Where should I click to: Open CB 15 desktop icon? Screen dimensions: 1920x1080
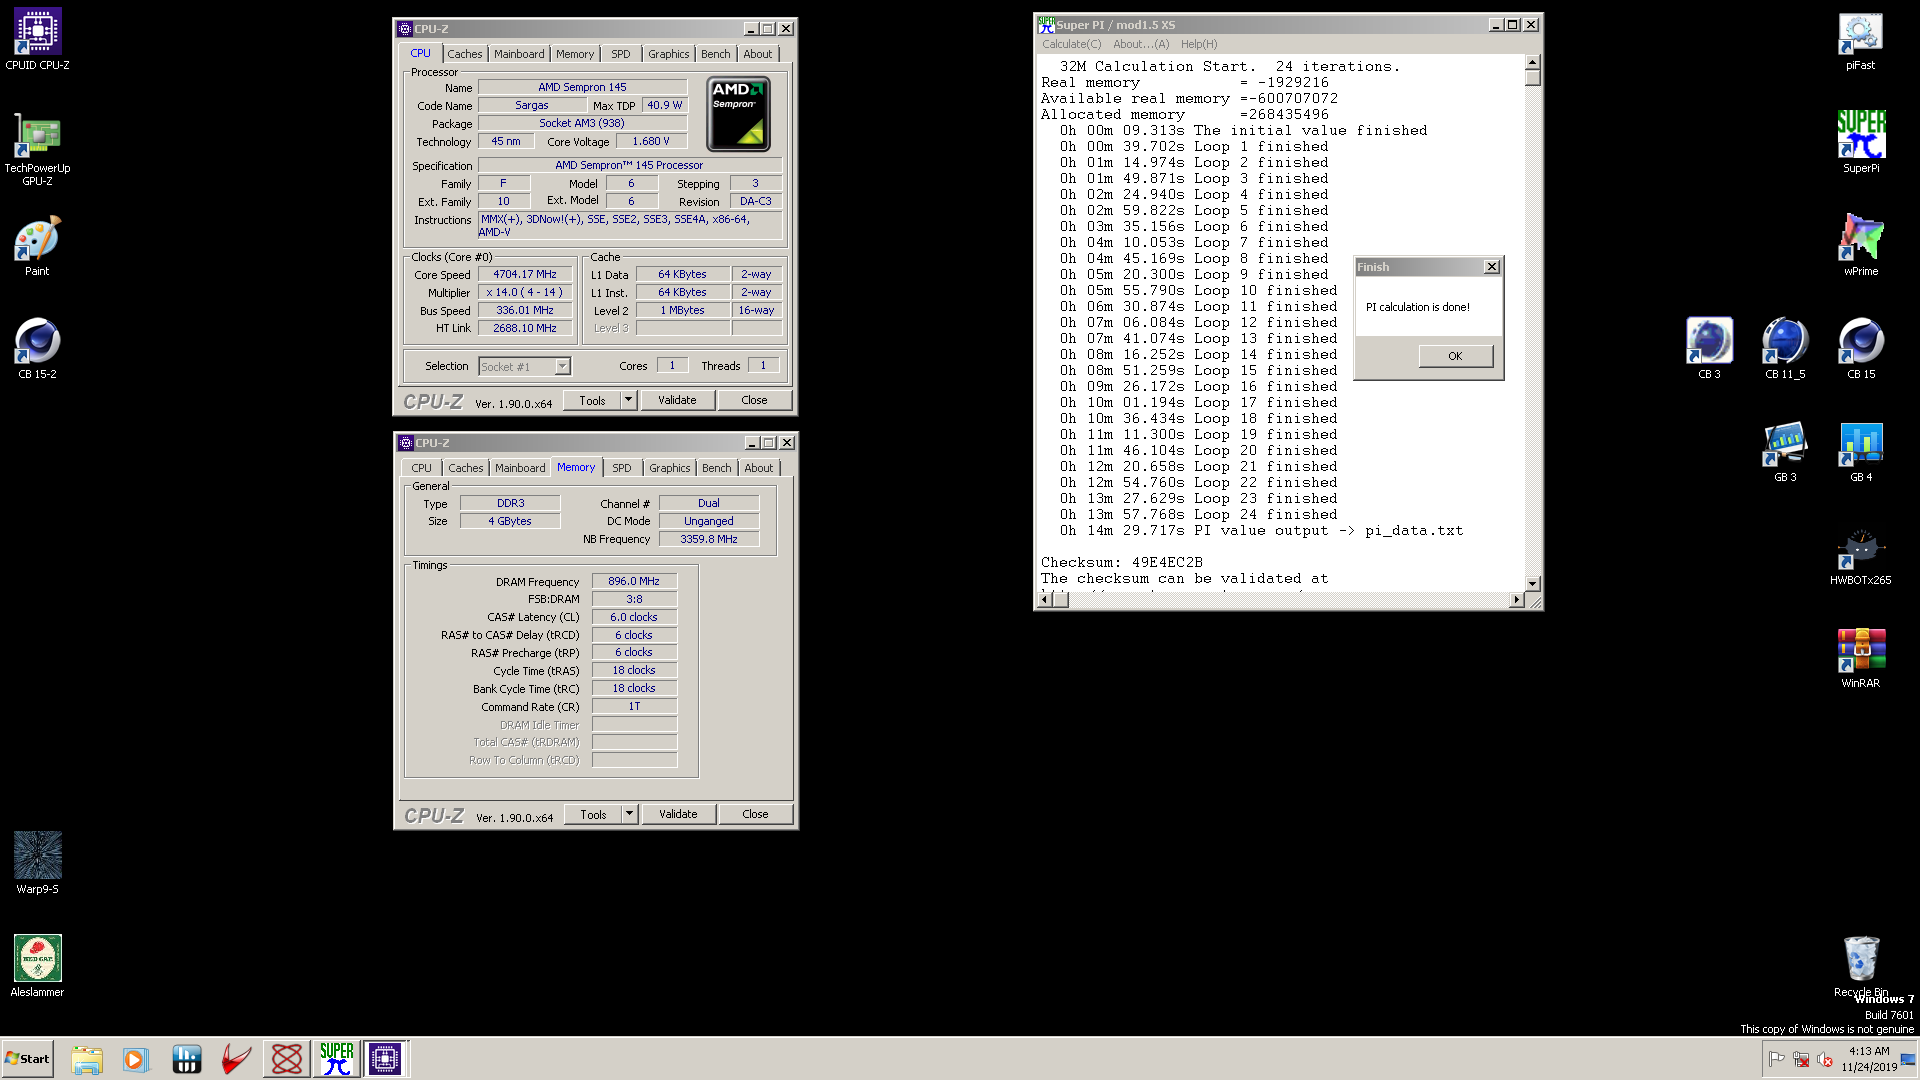coord(1861,349)
